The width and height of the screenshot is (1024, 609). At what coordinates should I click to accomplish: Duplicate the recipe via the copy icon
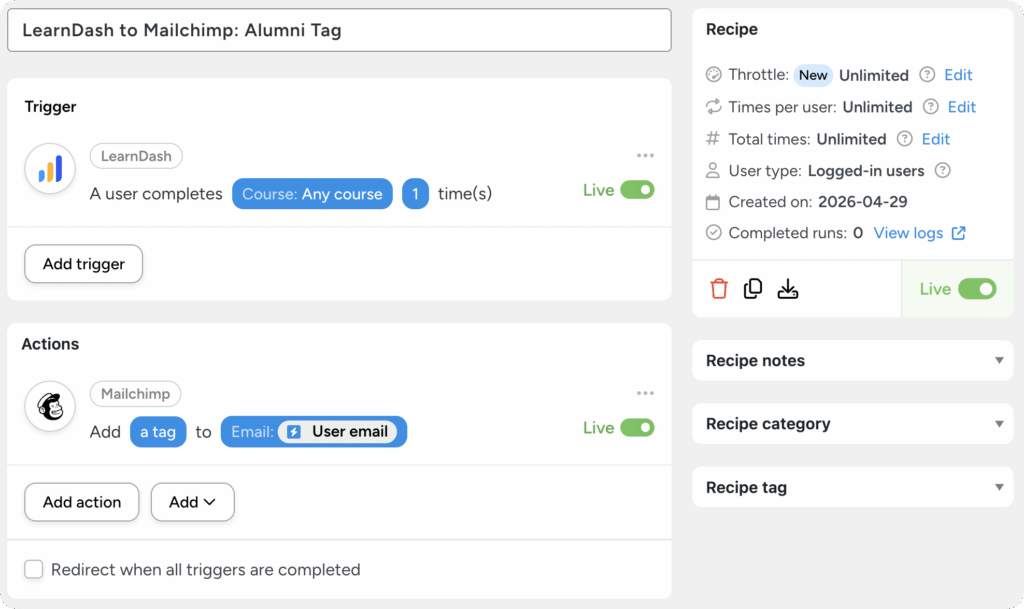pos(754,288)
